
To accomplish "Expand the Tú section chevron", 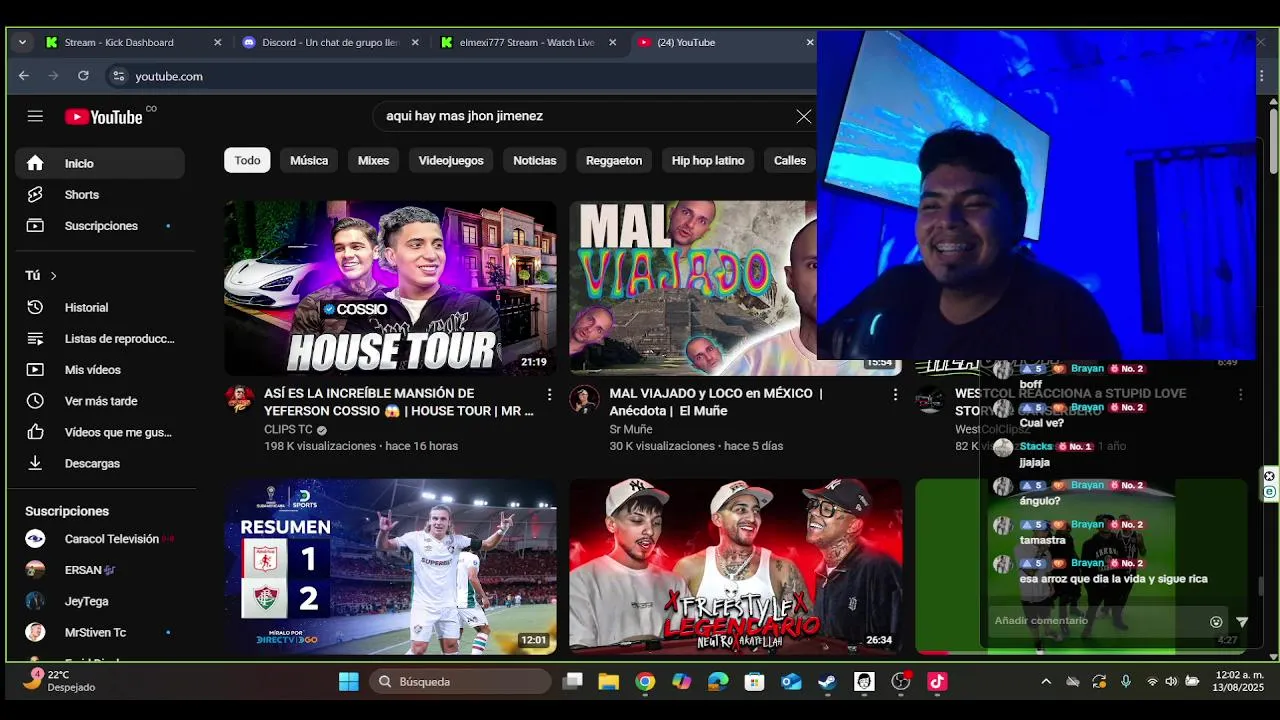I will pyautogui.click(x=54, y=275).
